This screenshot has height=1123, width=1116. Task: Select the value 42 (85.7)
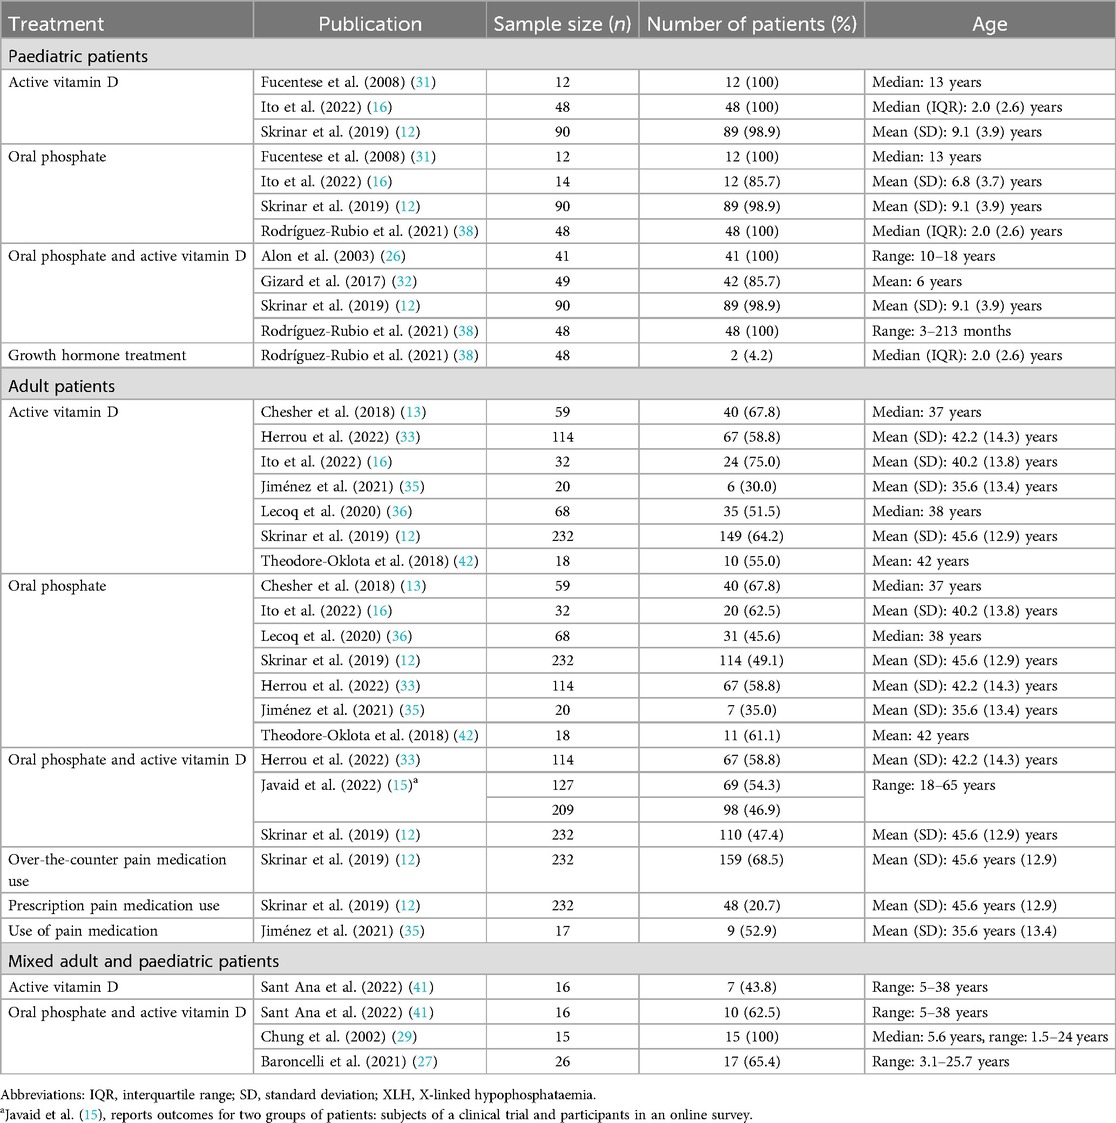751,281
